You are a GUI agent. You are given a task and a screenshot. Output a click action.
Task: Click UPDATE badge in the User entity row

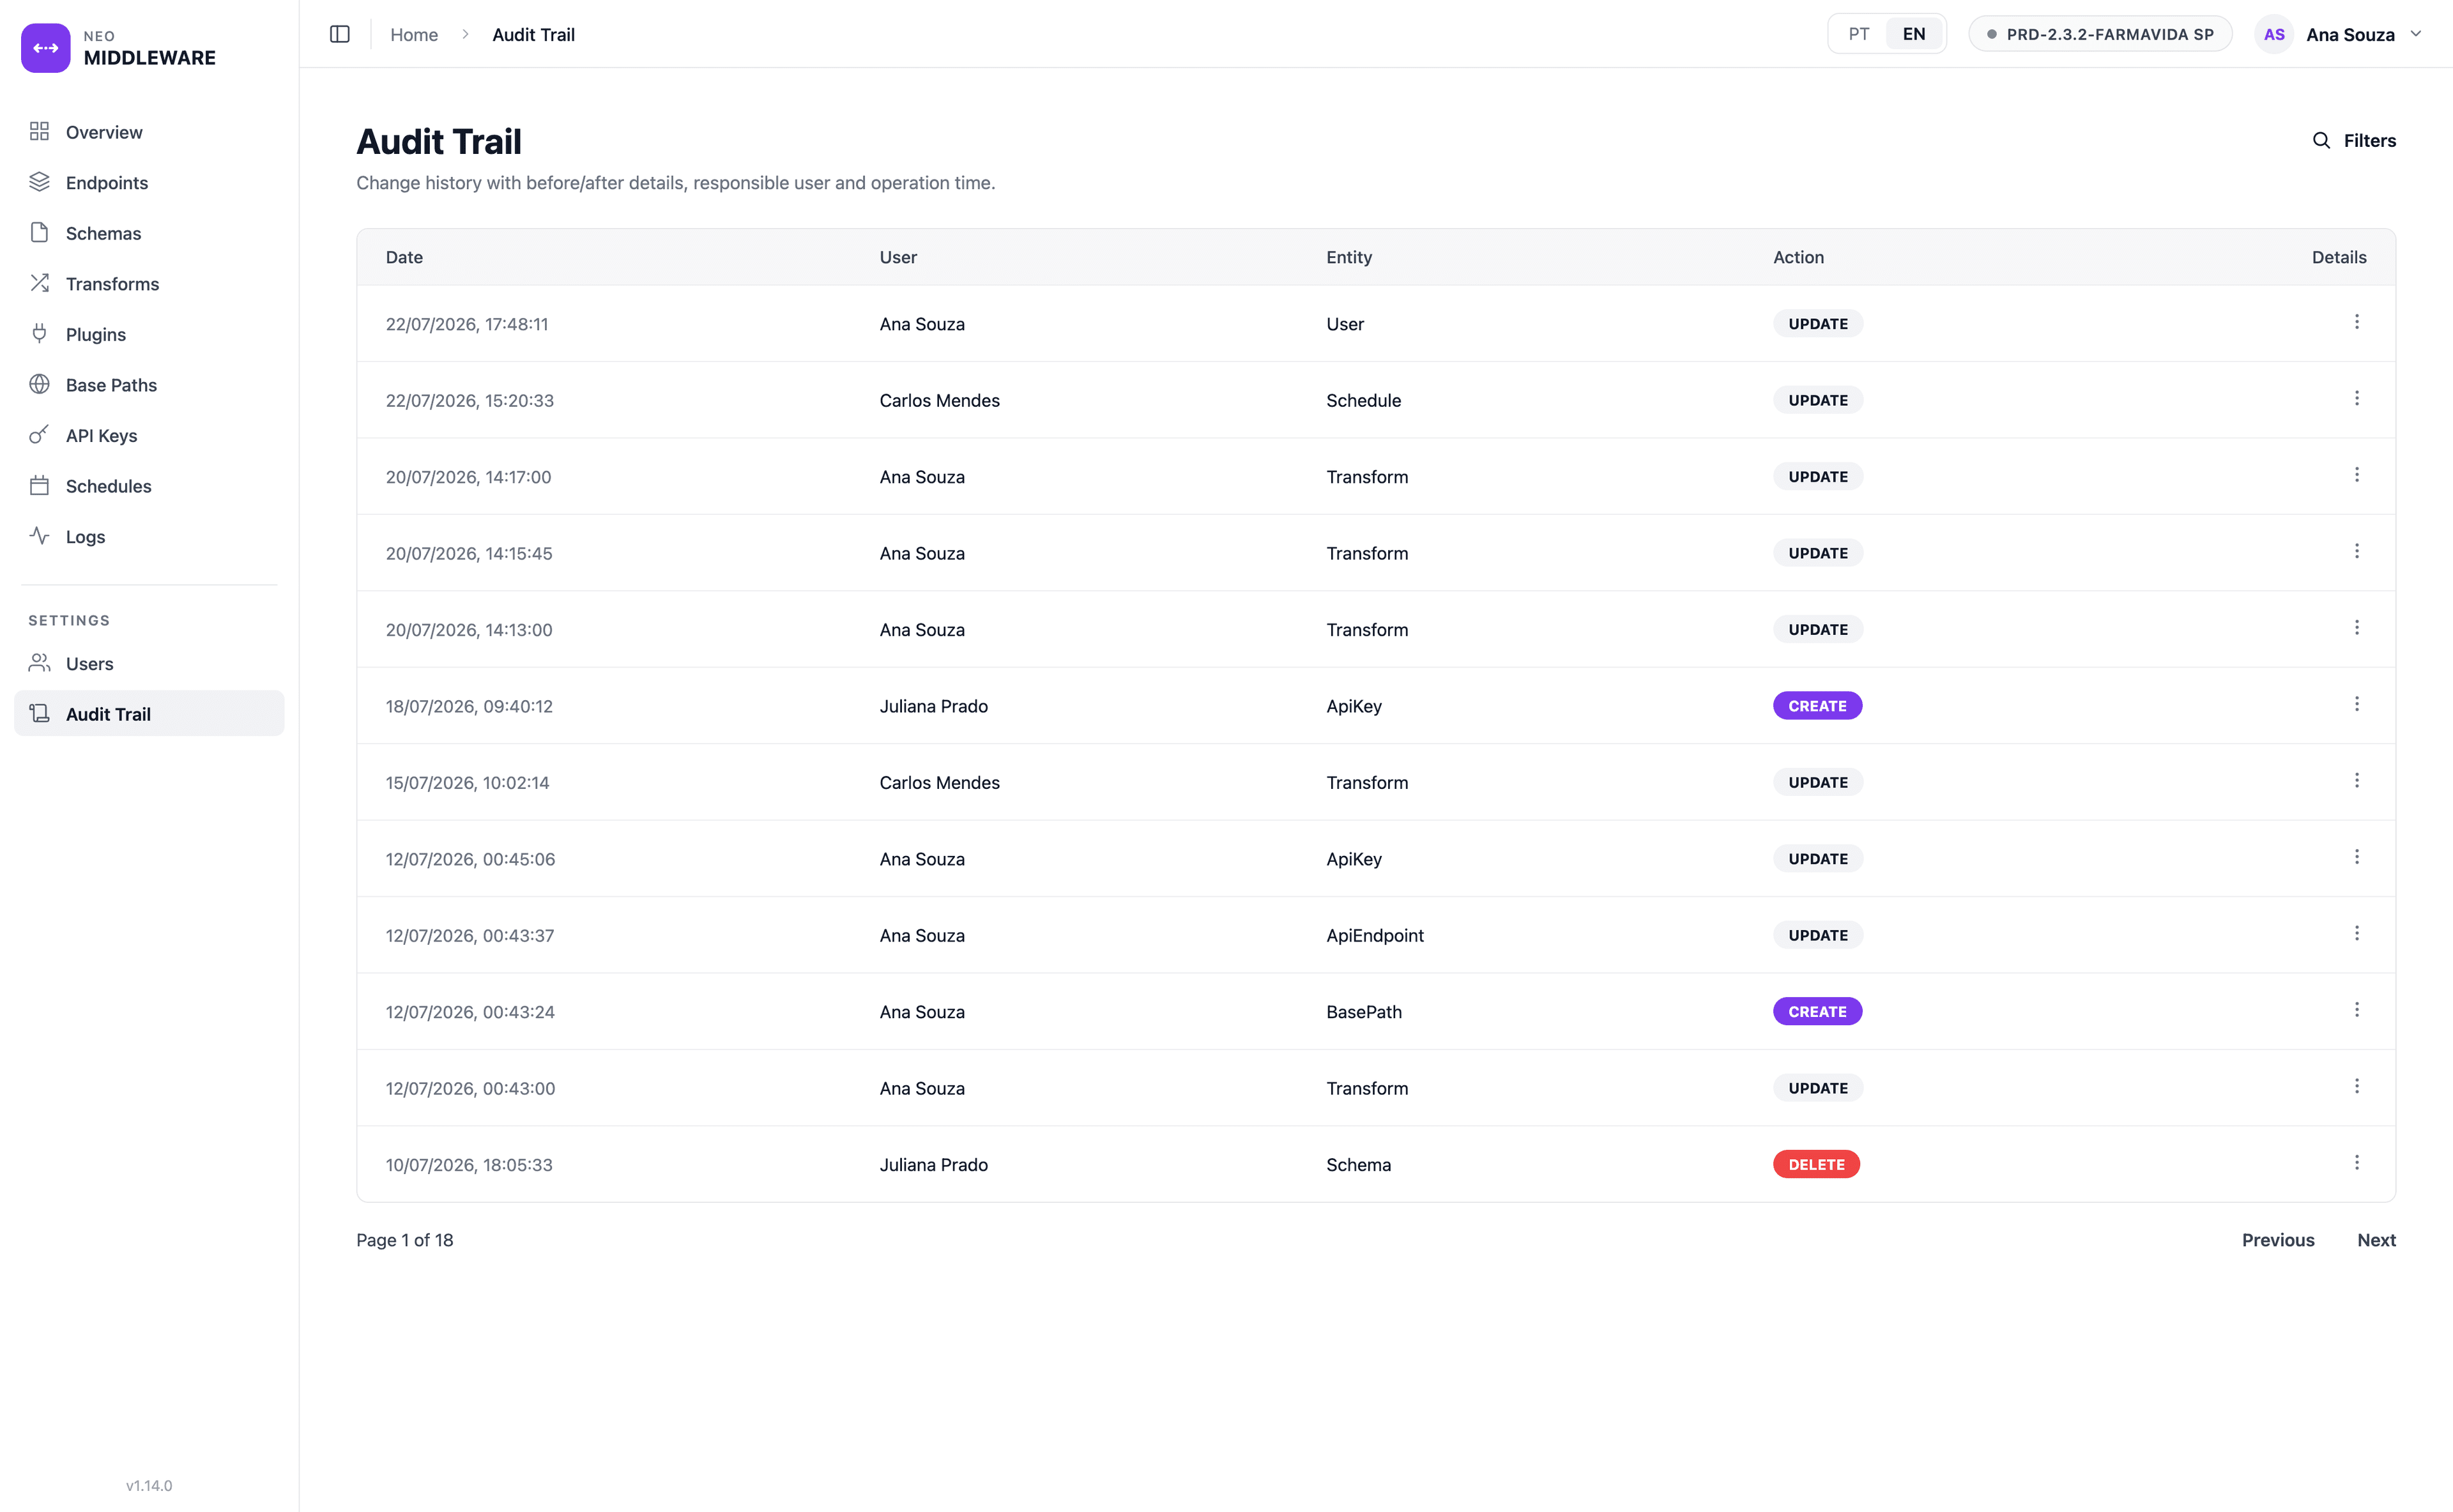pos(1818,324)
